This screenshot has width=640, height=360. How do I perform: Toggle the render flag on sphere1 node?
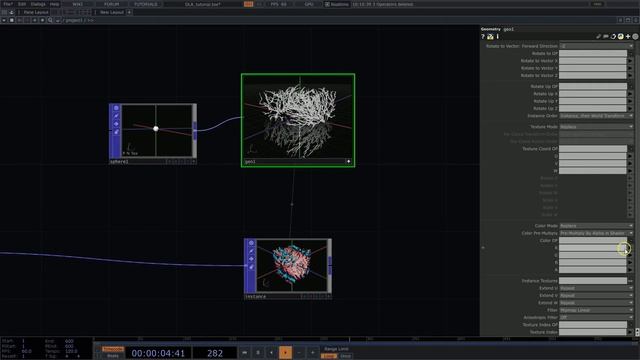click(x=116, y=116)
